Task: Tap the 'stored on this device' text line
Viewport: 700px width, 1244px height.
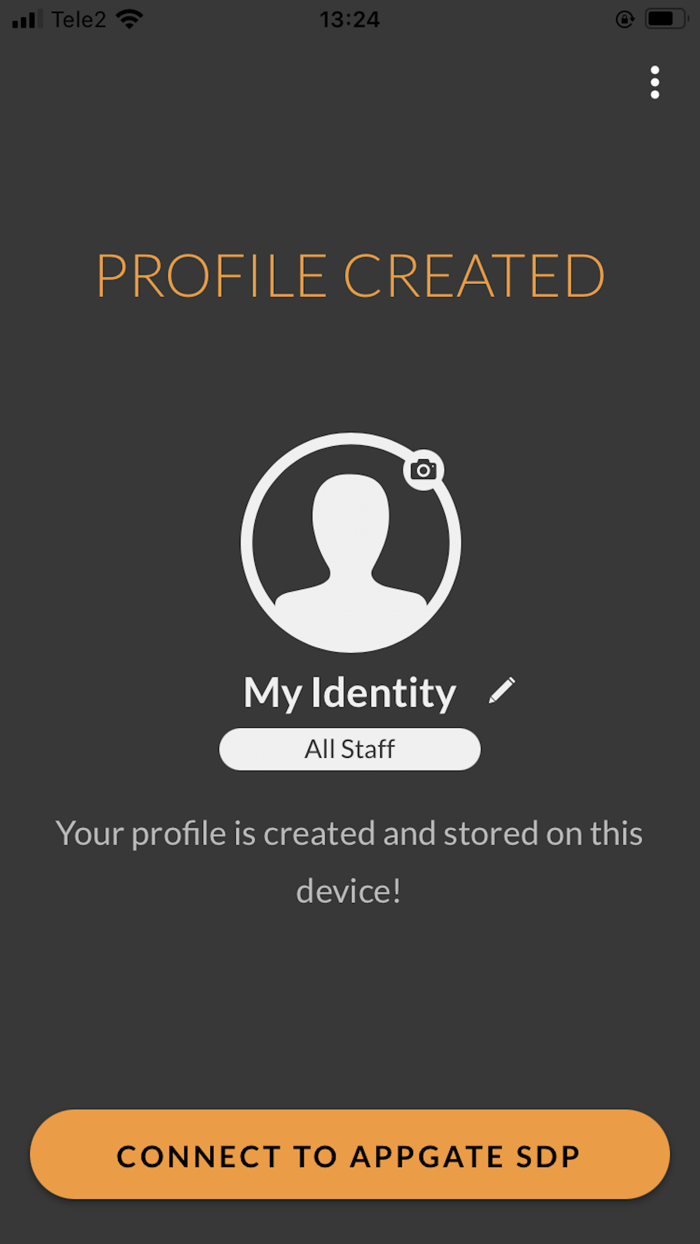Action: (x=349, y=890)
